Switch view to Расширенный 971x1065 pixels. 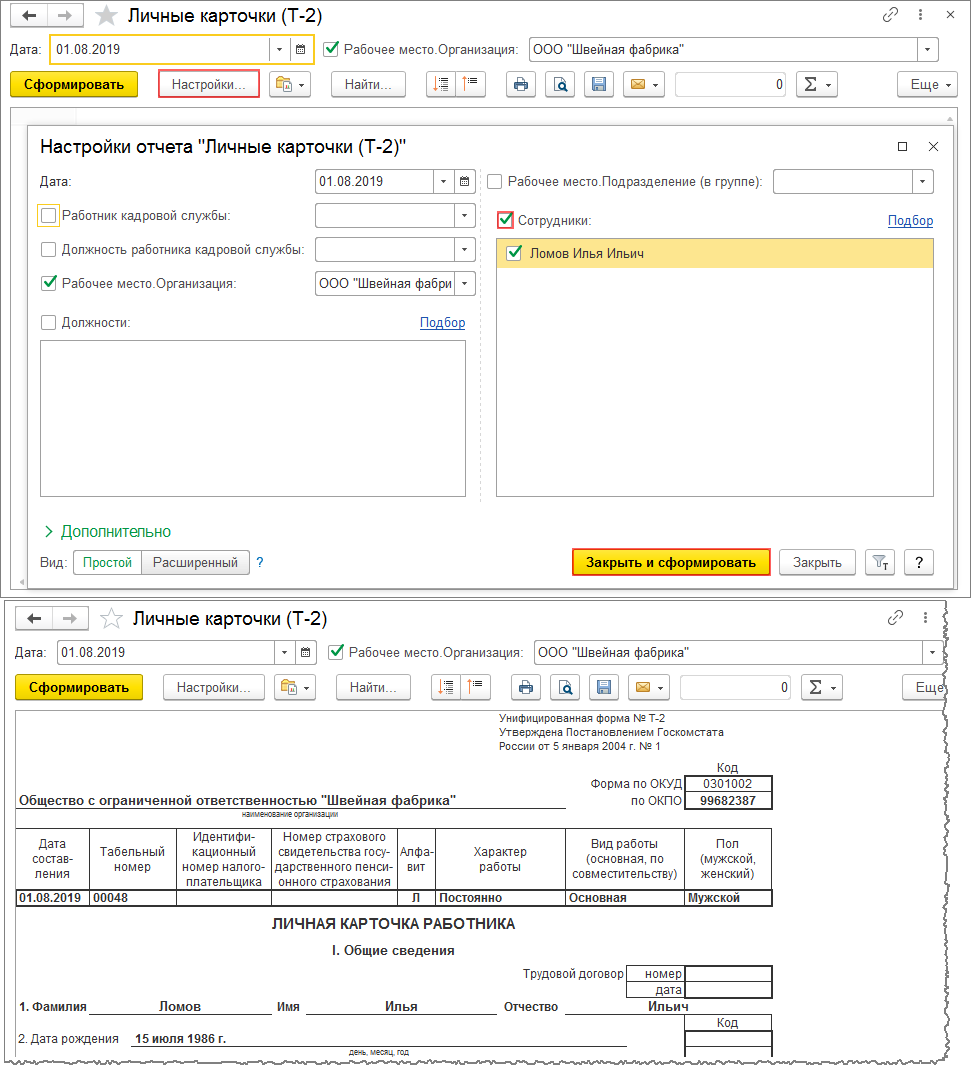(196, 562)
